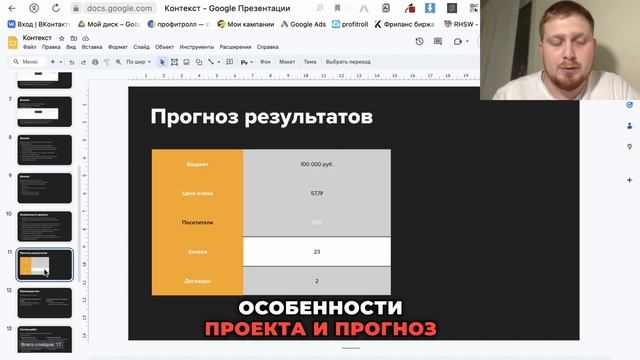Click the redo arrow
640x360 pixels.
coord(83,62)
